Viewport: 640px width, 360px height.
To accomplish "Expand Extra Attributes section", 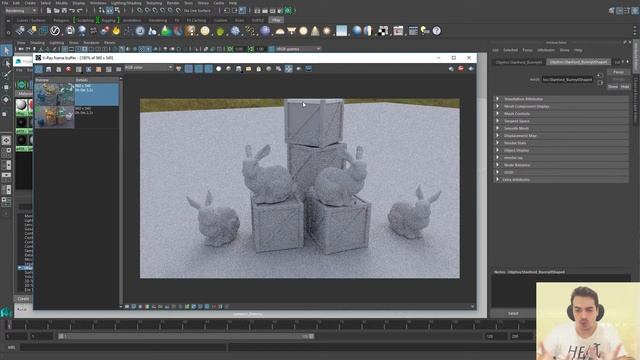I will (x=561, y=180).
